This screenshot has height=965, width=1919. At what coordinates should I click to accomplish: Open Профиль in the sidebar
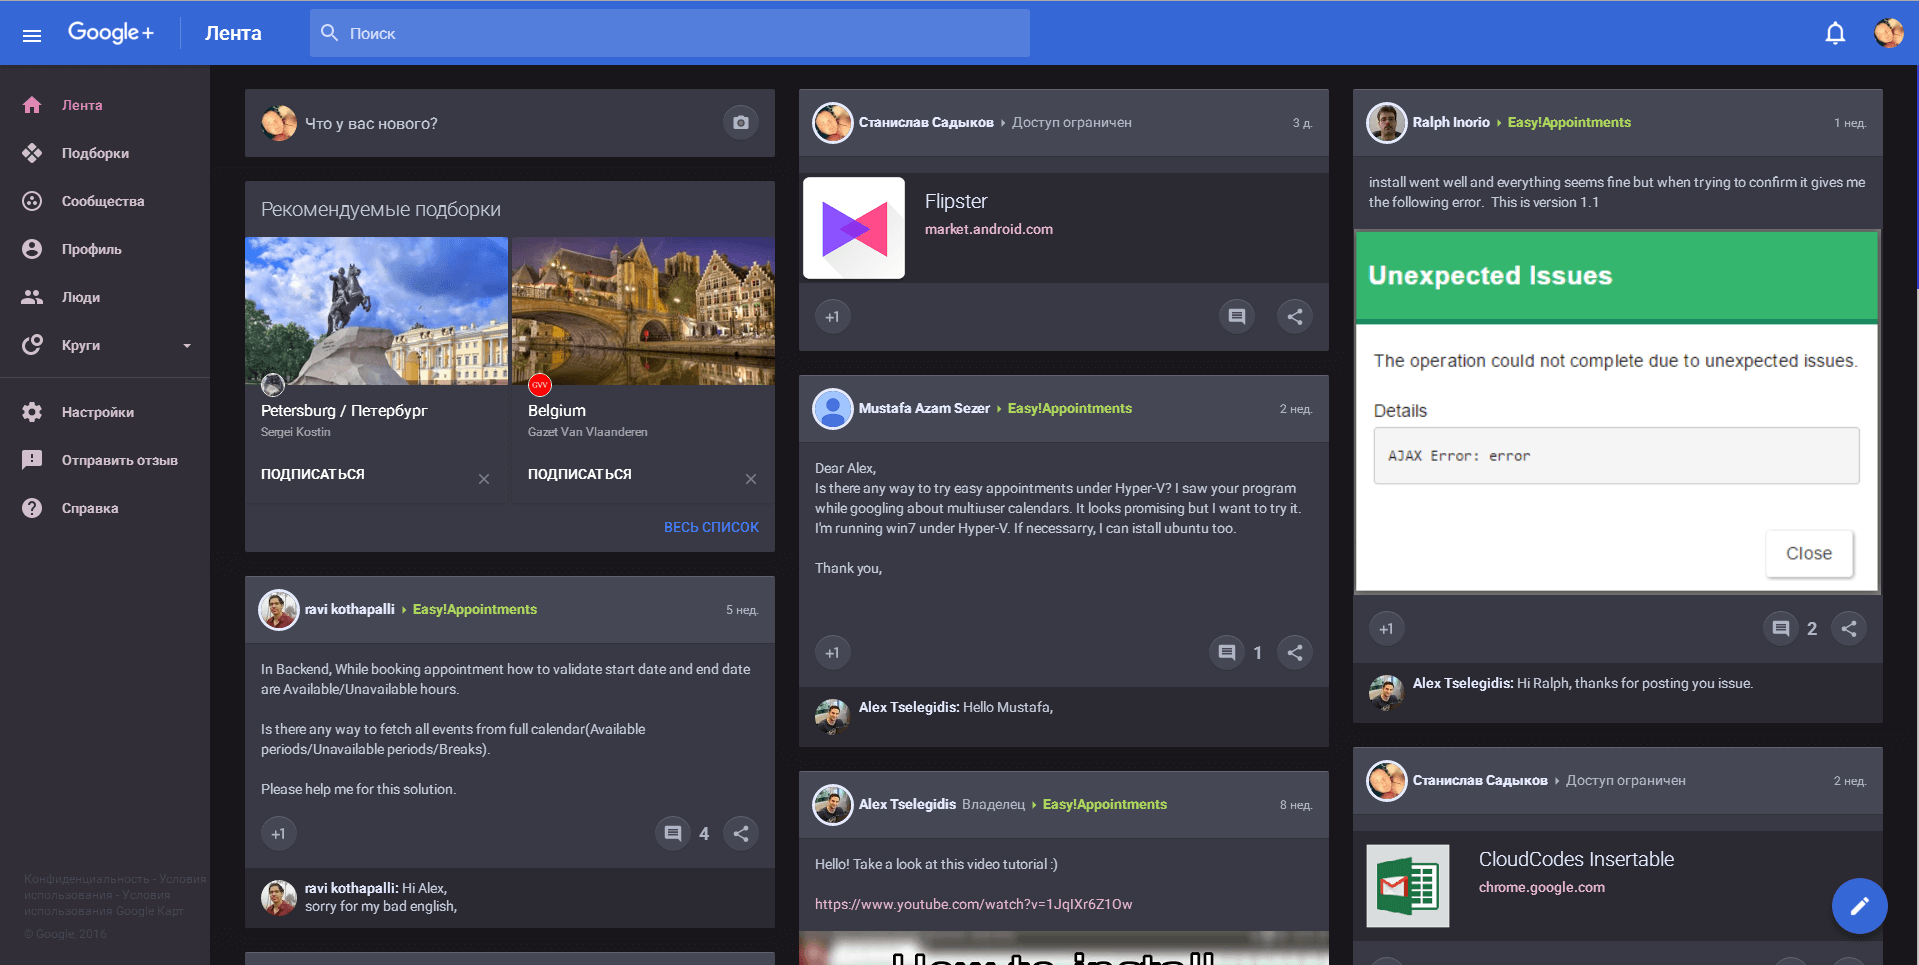point(105,249)
